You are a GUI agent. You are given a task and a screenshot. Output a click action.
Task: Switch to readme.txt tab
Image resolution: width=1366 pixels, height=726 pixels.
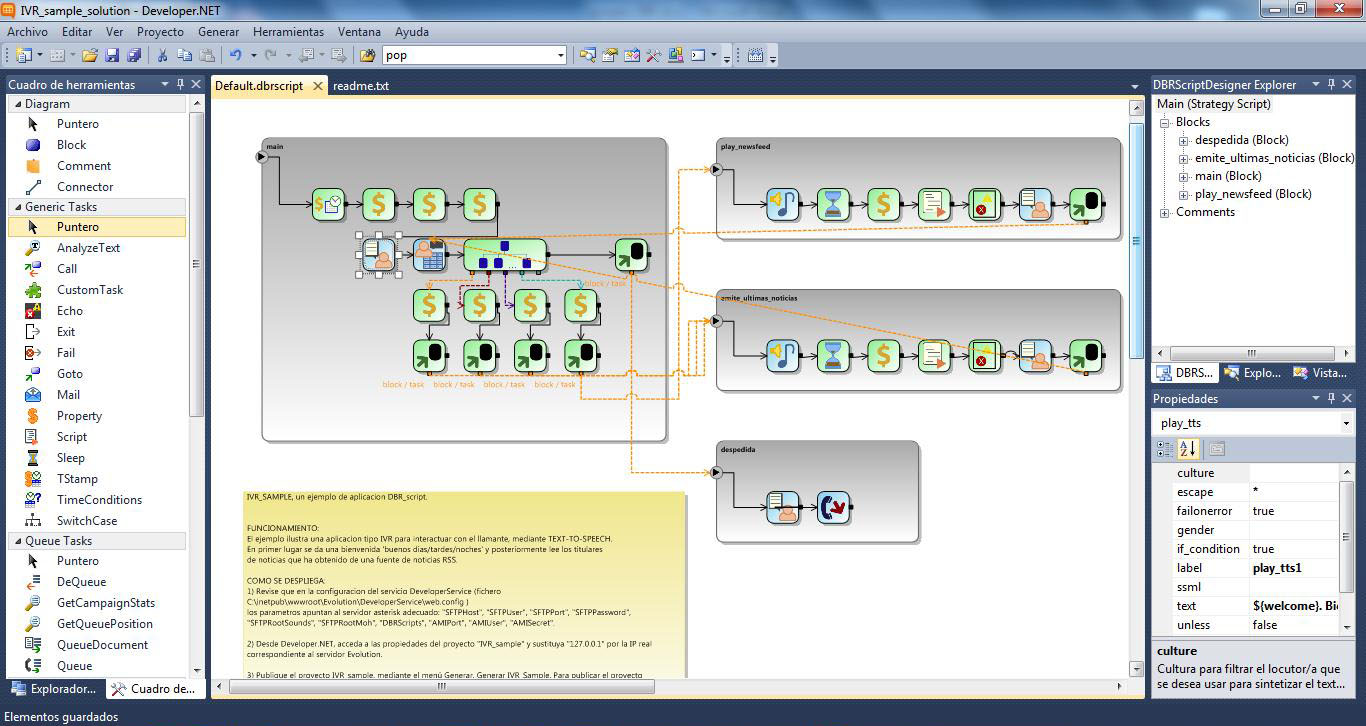pyautogui.click(x=361, y=86)
